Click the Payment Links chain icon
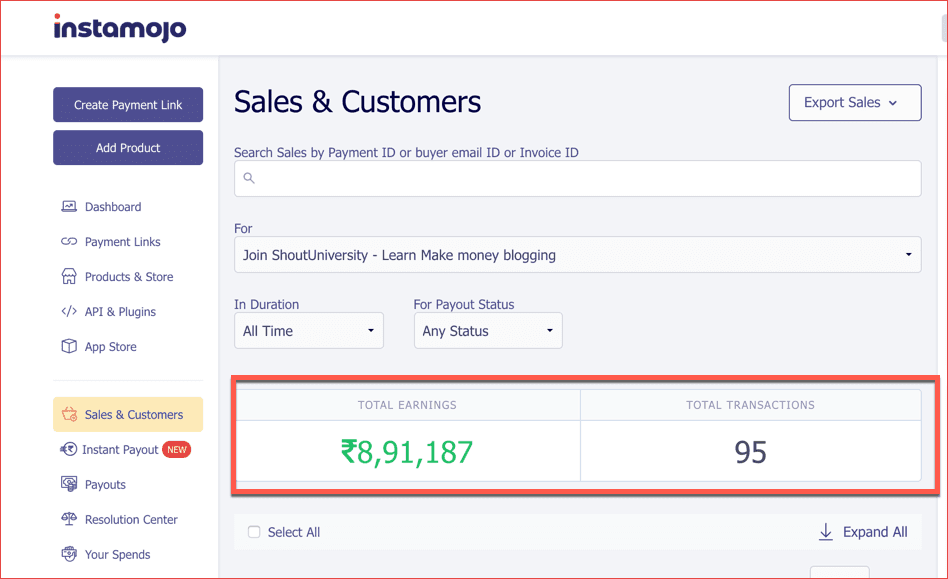 (x=68, y=241)
